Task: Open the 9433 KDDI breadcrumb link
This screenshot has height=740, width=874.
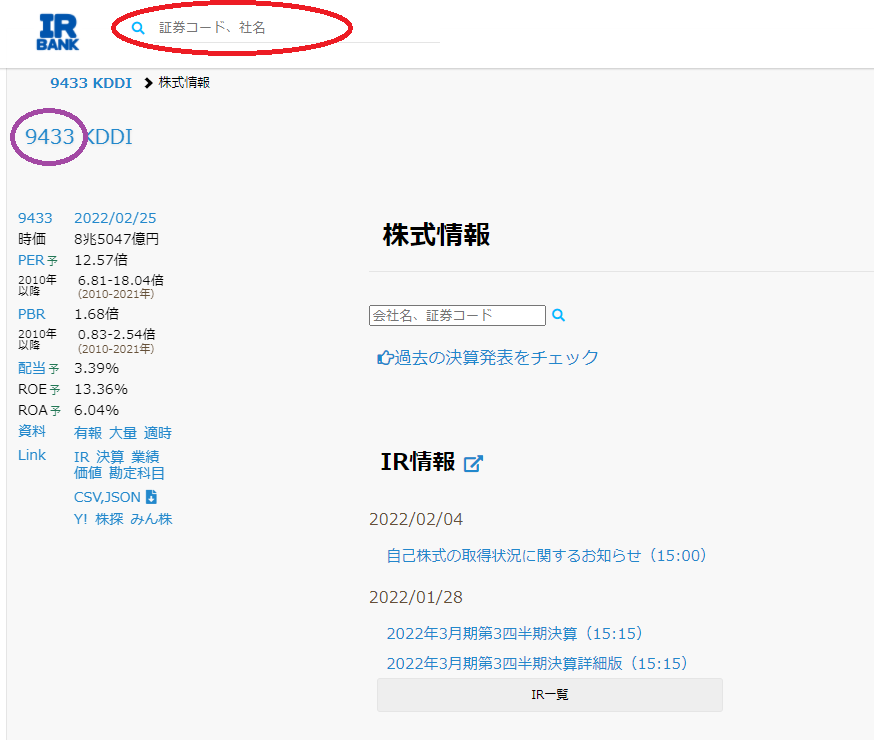Action: point(91,83)
